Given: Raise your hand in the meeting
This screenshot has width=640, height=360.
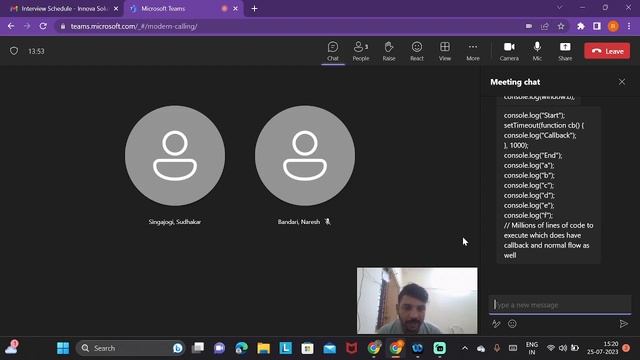Looking at the screenshot, I should (x=389, y=51).
